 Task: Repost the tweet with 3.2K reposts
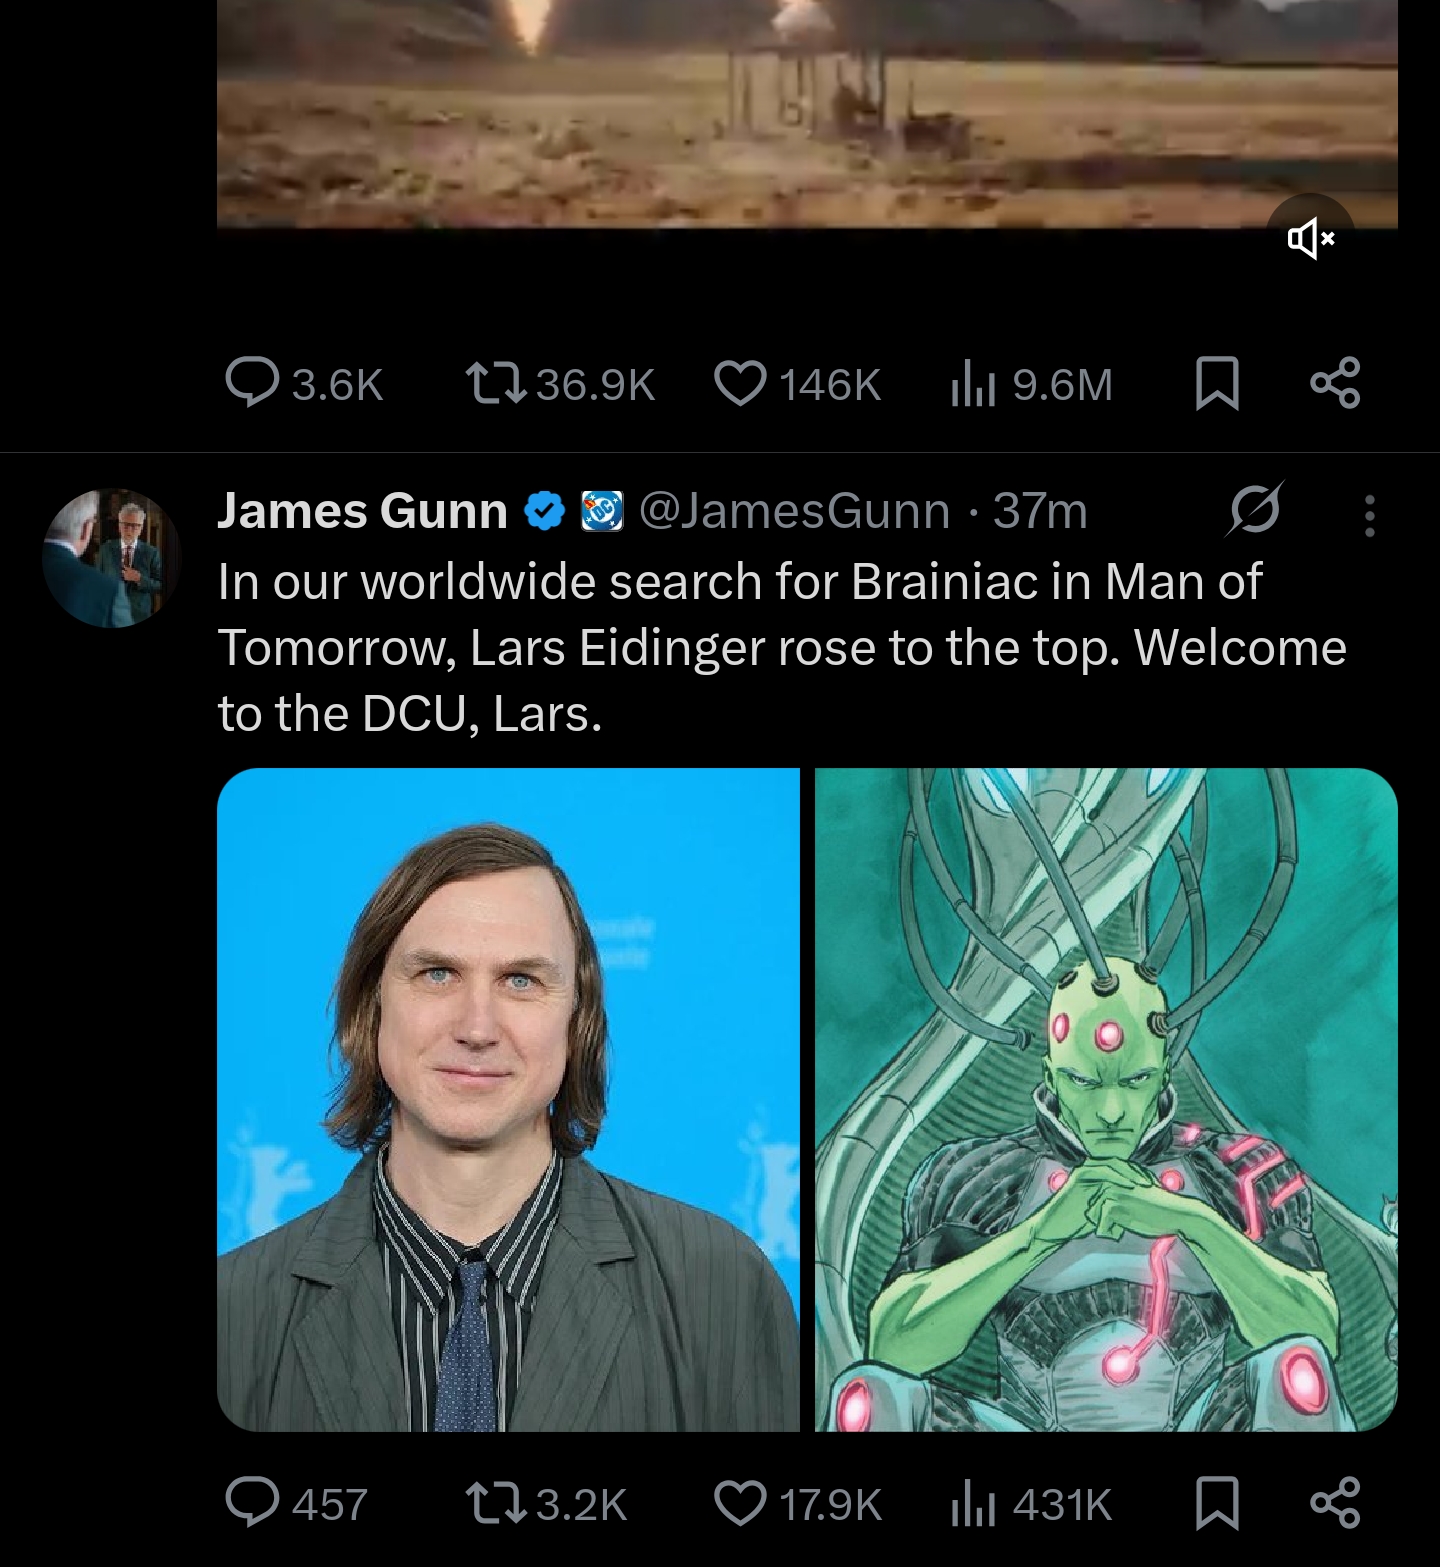point(497,1503)
